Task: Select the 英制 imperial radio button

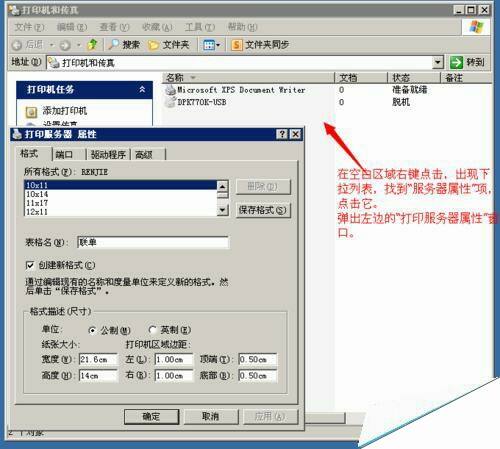Action: [152, 330]
